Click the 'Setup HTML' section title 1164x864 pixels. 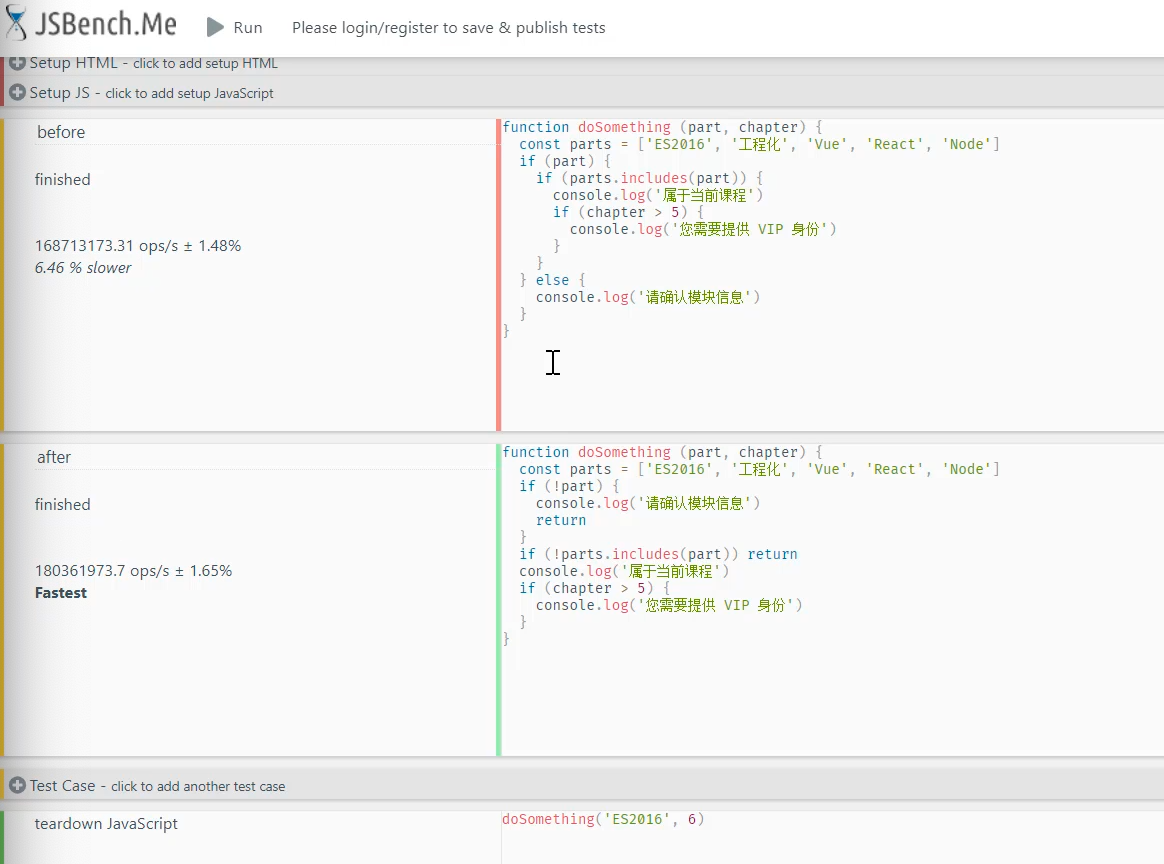(x=73, y=63)
